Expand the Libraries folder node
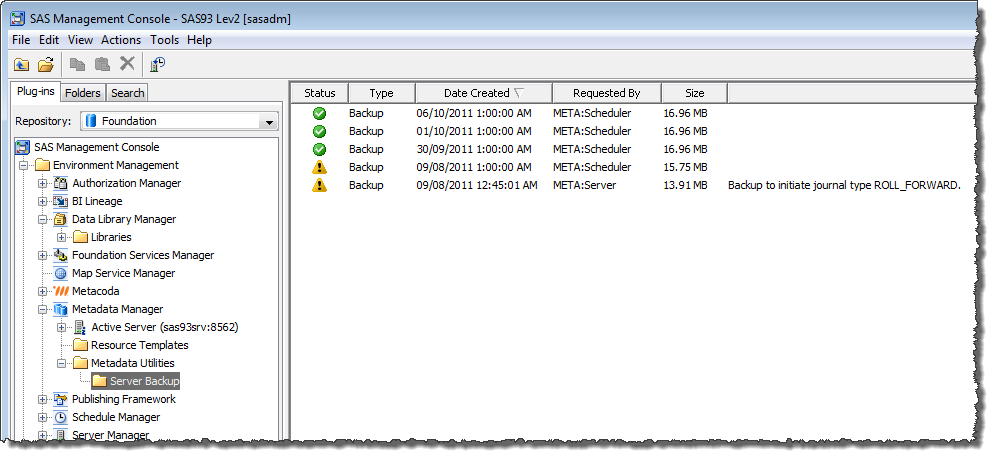Viewport: 996px width, 460px height. click(62, 238)
